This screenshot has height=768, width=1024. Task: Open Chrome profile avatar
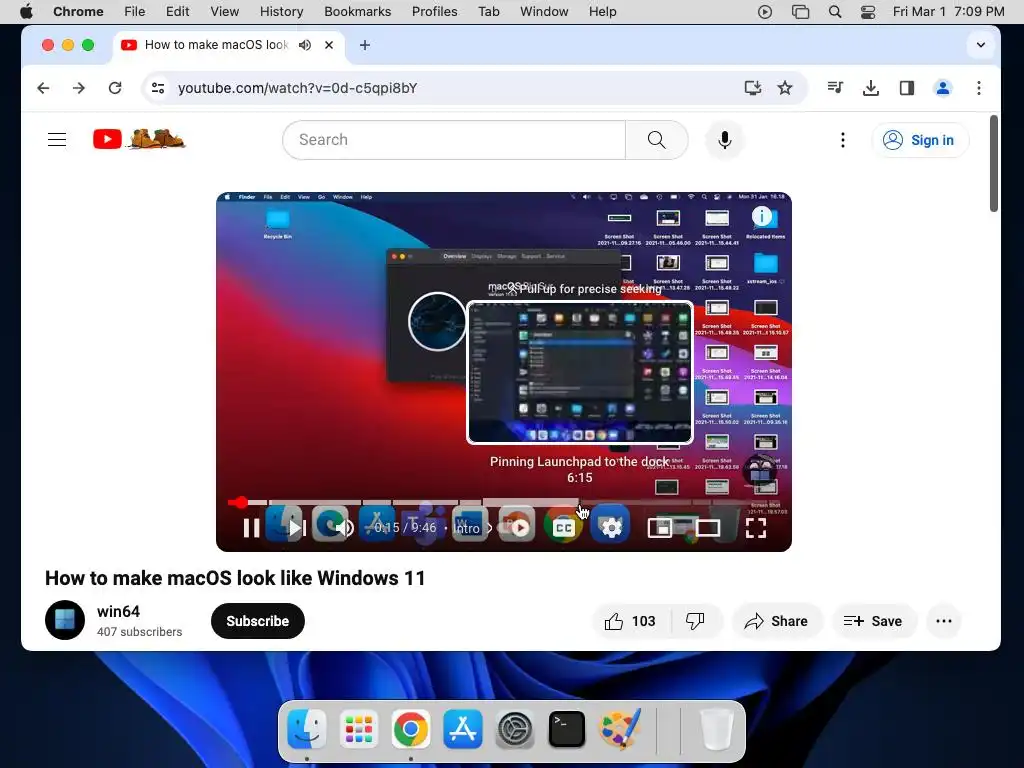click(942, 88)
